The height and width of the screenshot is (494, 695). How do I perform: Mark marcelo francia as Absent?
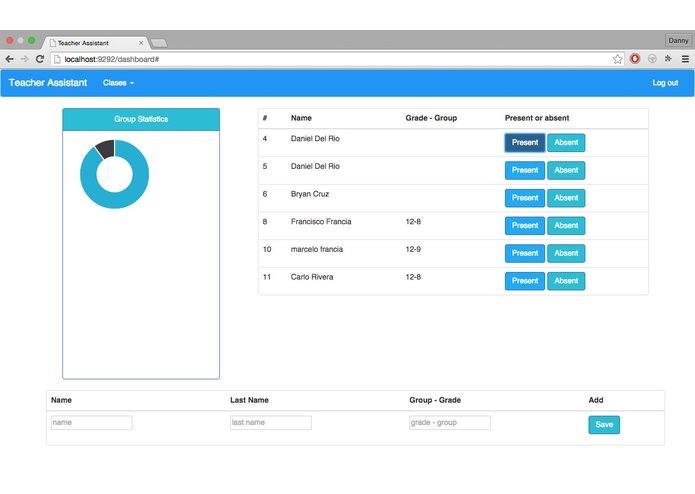click(x=566, y=253)
